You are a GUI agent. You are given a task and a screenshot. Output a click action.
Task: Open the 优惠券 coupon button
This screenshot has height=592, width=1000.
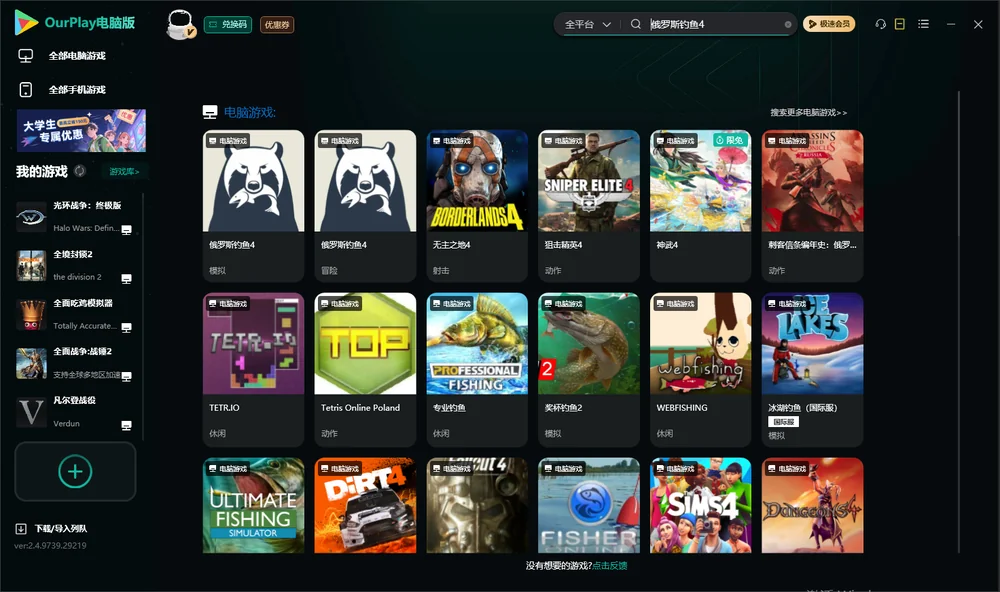point(277,25)
